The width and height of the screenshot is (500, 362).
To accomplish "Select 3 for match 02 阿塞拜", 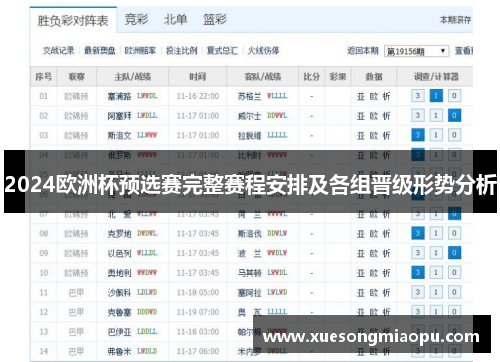I will coord(418,116).
